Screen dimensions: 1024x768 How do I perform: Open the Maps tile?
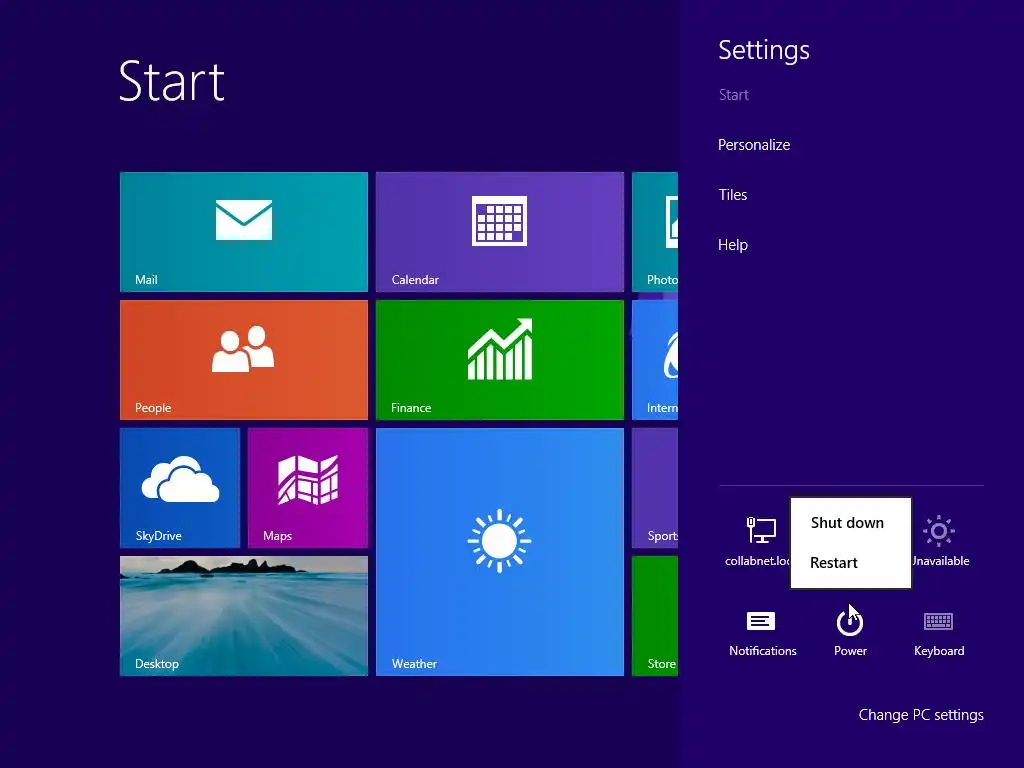(x=308, y=488)
